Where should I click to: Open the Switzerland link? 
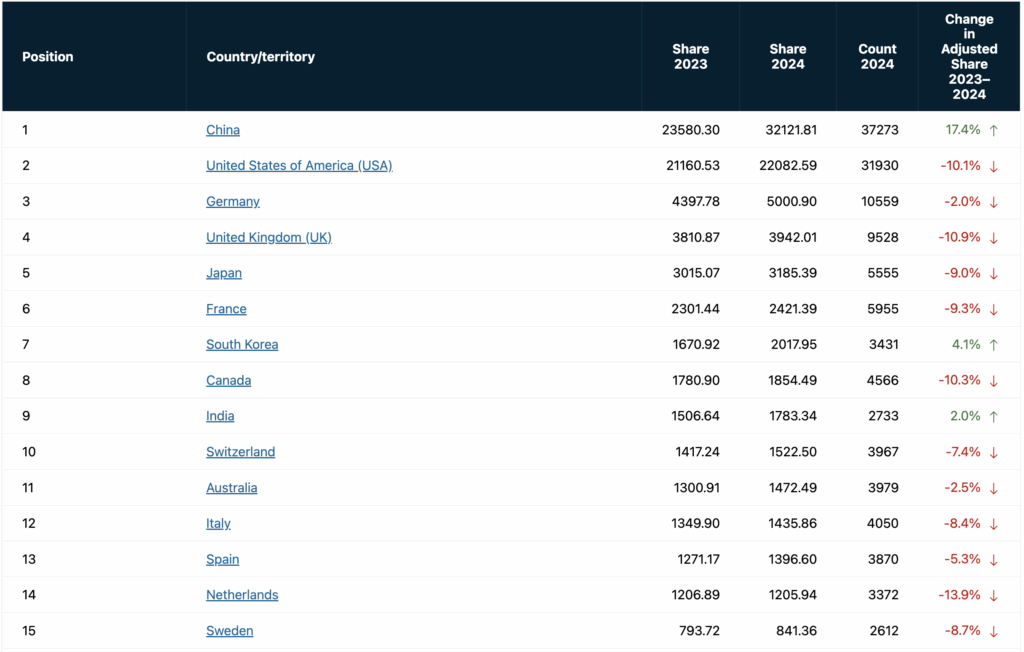(x=240, y=452)
